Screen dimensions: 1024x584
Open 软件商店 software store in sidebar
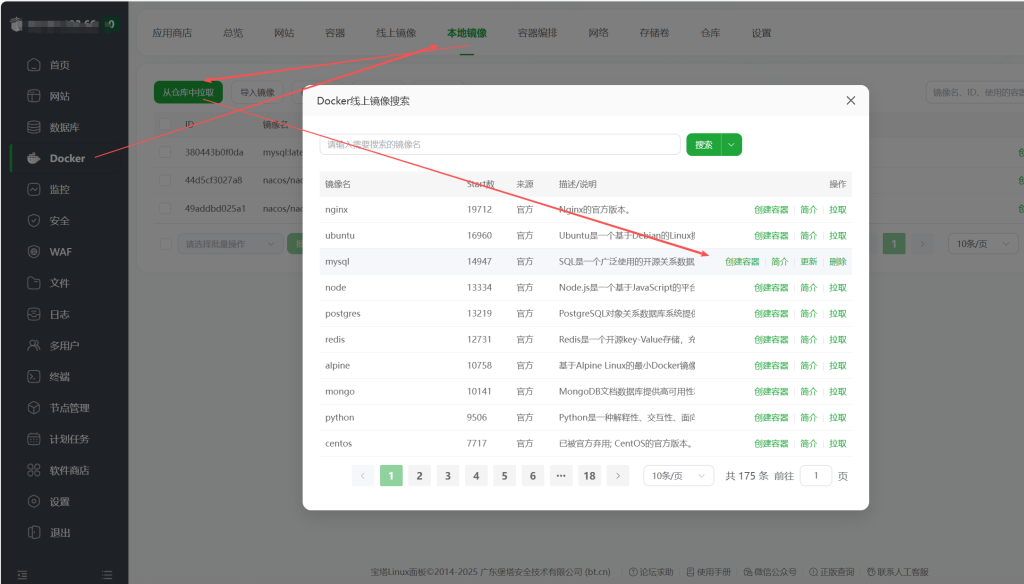[69, 470]
